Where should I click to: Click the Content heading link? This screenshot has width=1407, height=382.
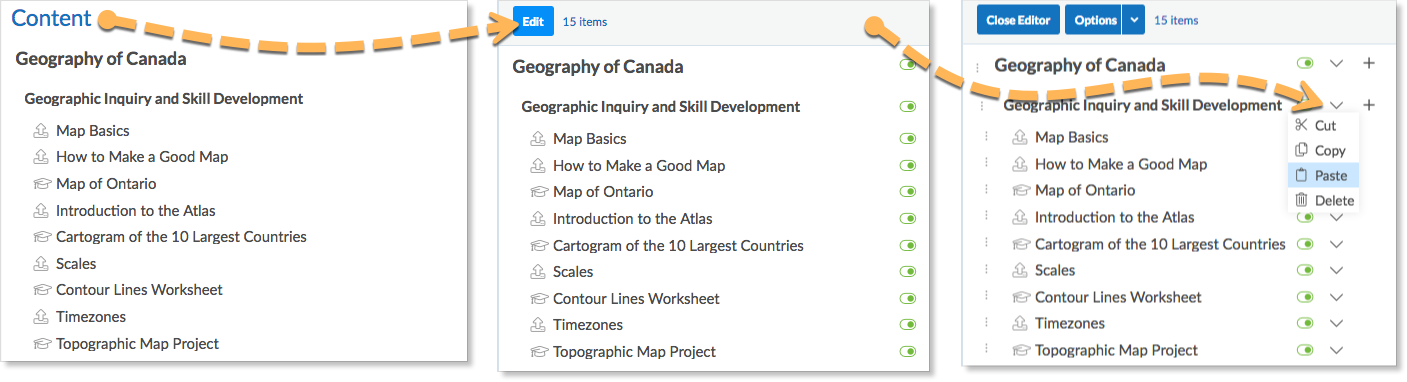coord(51,18)
